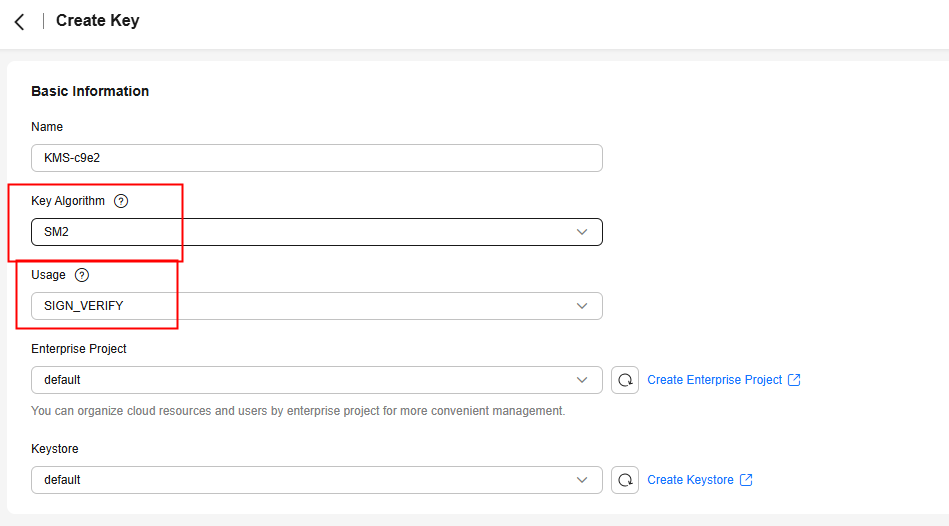Screen dimensions: 949x526
Task: Click the Create Keystore link
Action: point(690,479)
